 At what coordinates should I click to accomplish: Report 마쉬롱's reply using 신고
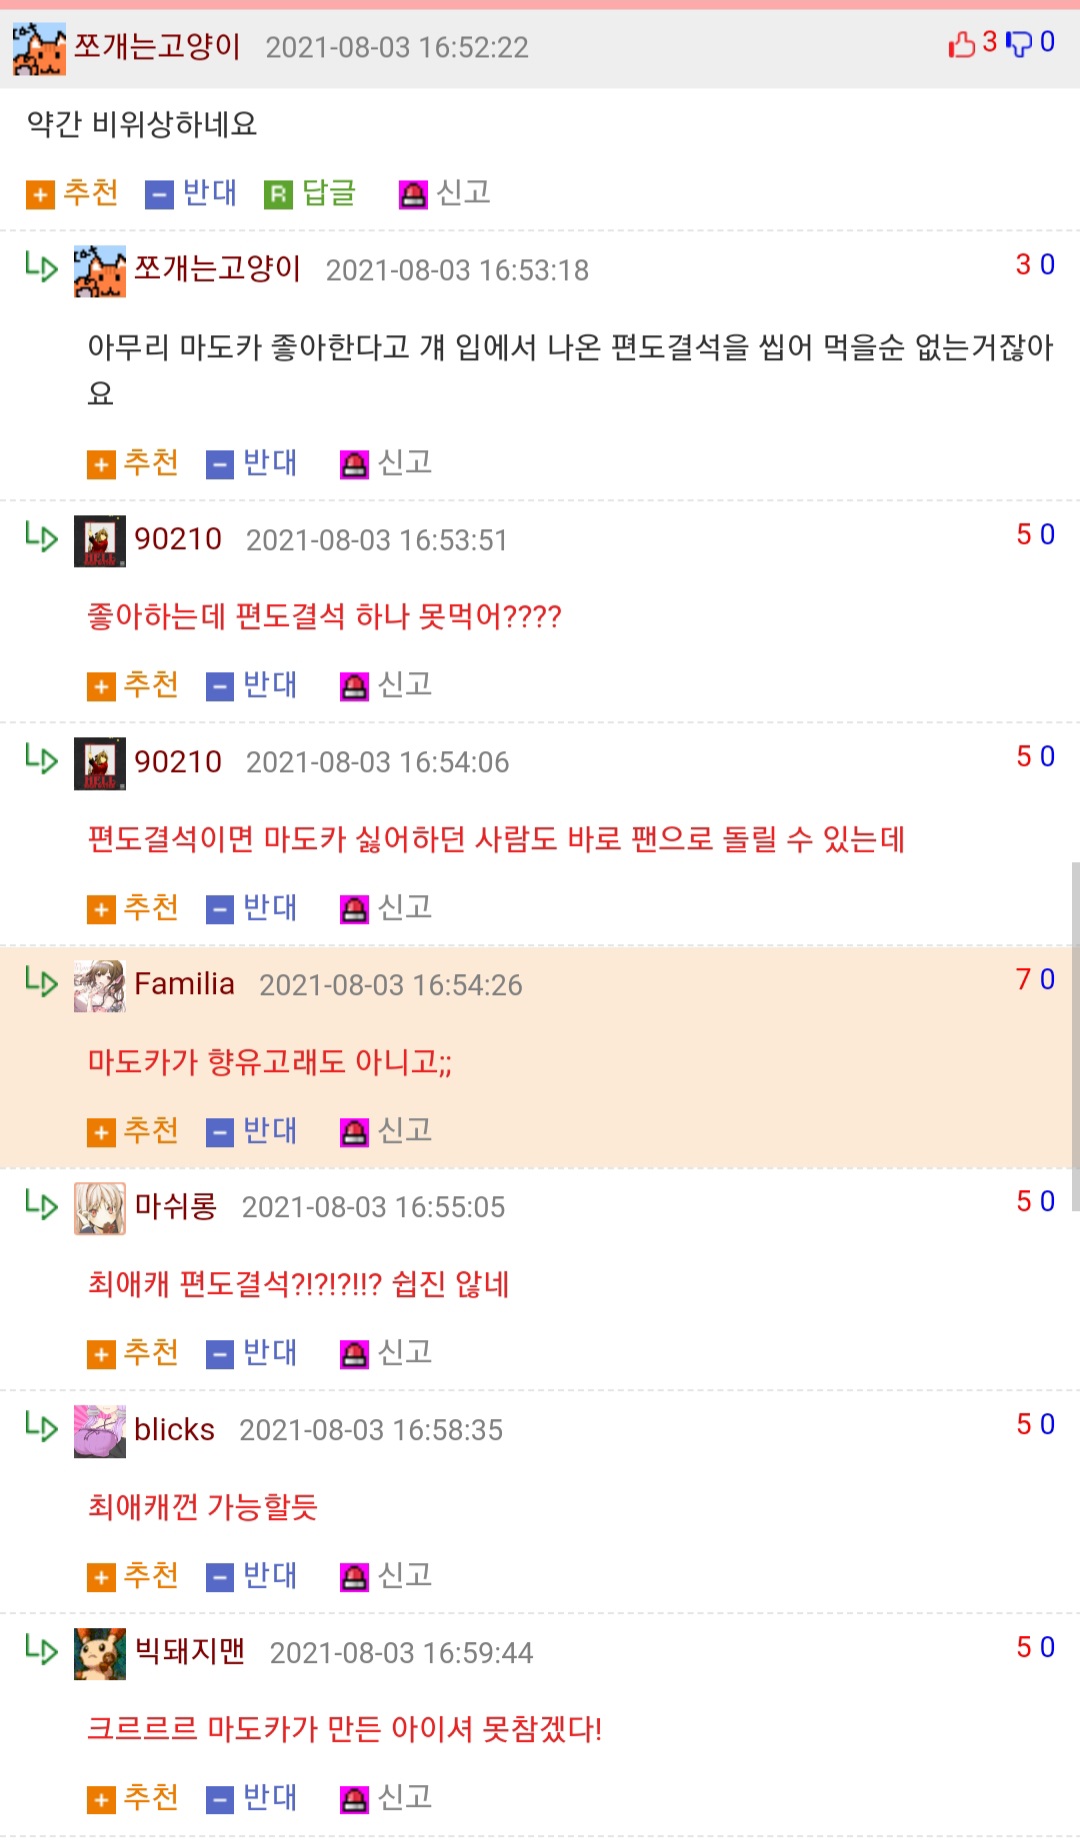386,1352
